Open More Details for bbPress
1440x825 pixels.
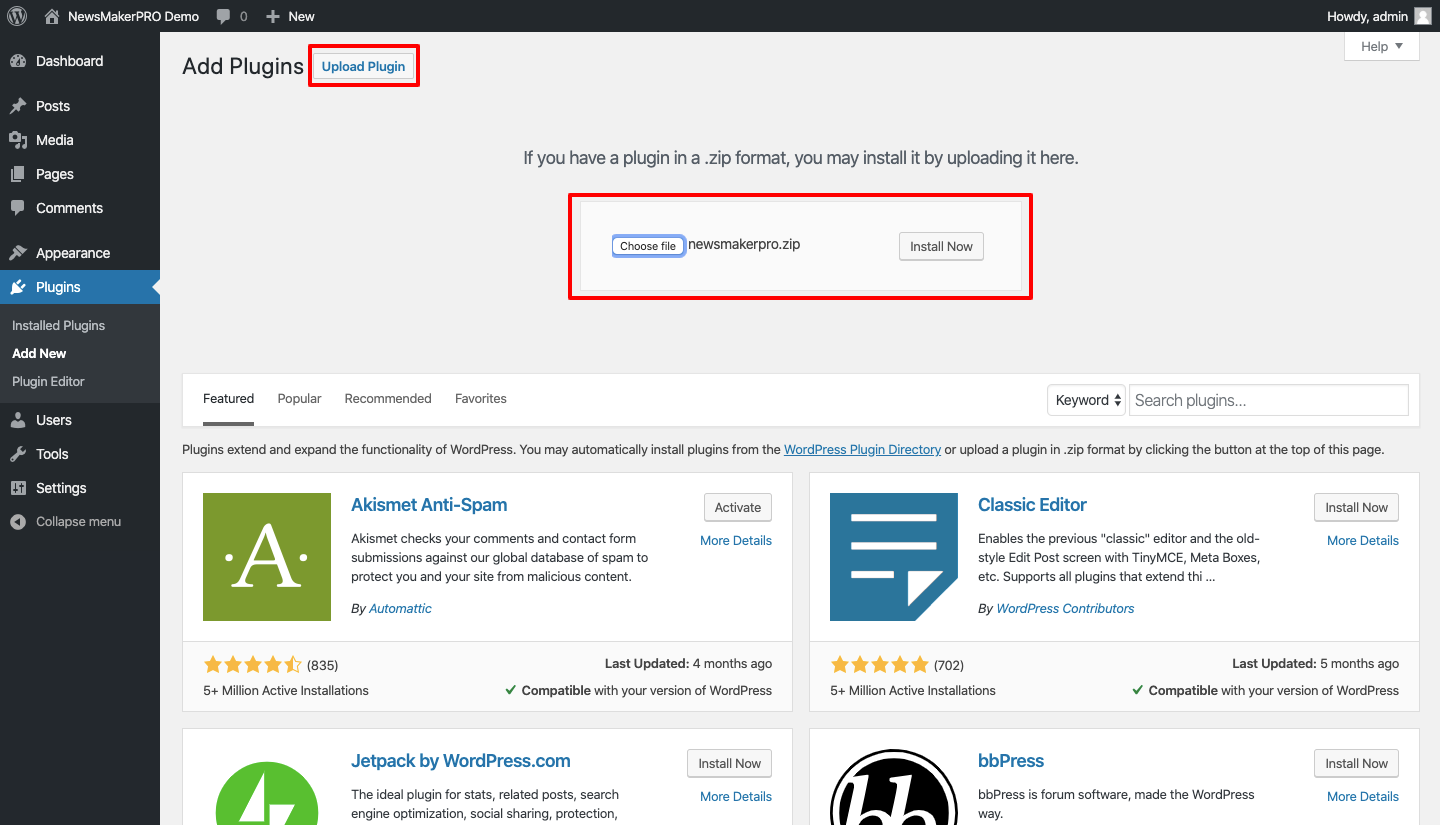click(1363, 796)
